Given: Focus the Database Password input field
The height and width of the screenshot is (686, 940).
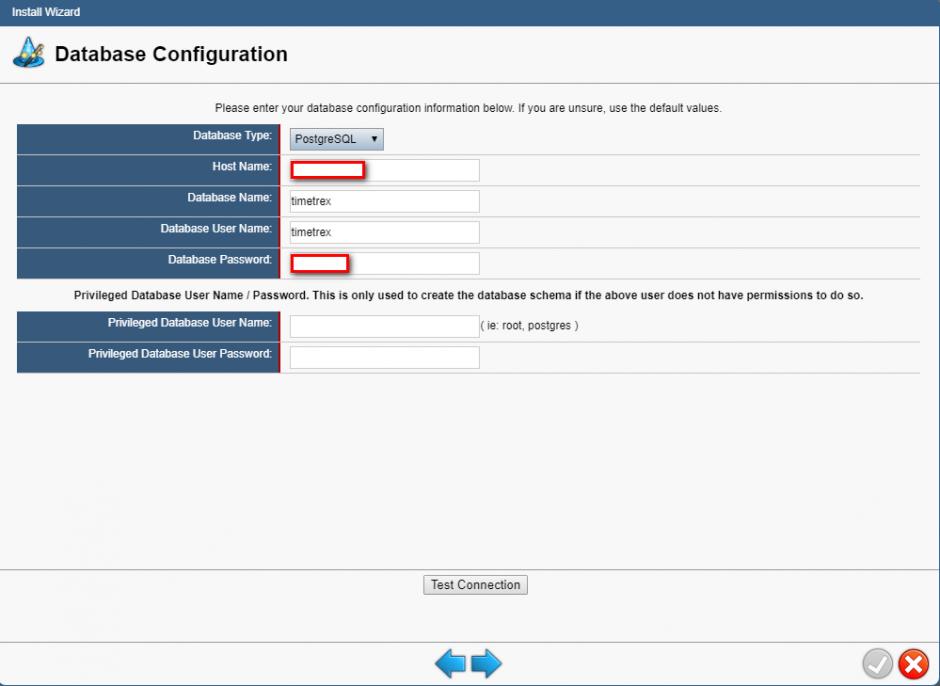Looking at the screenshot, I should (385, 264).
